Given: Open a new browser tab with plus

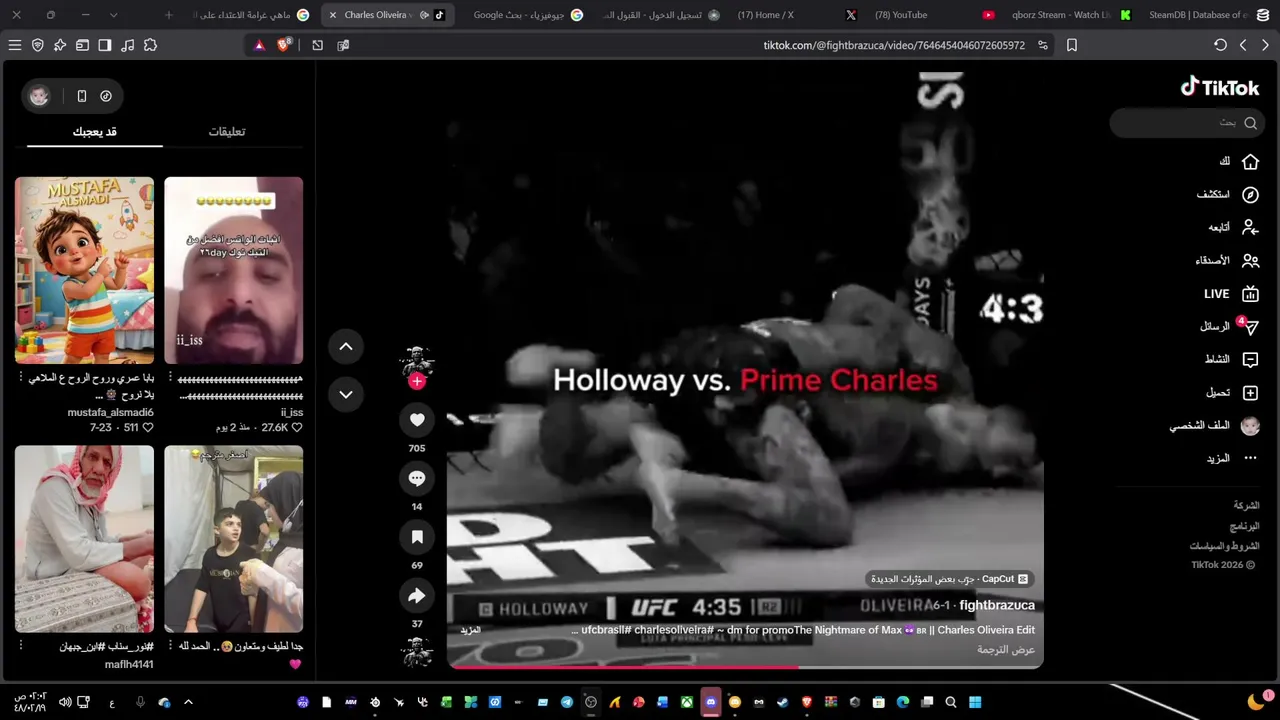Looking at the screenshot, I should point(168,15).
